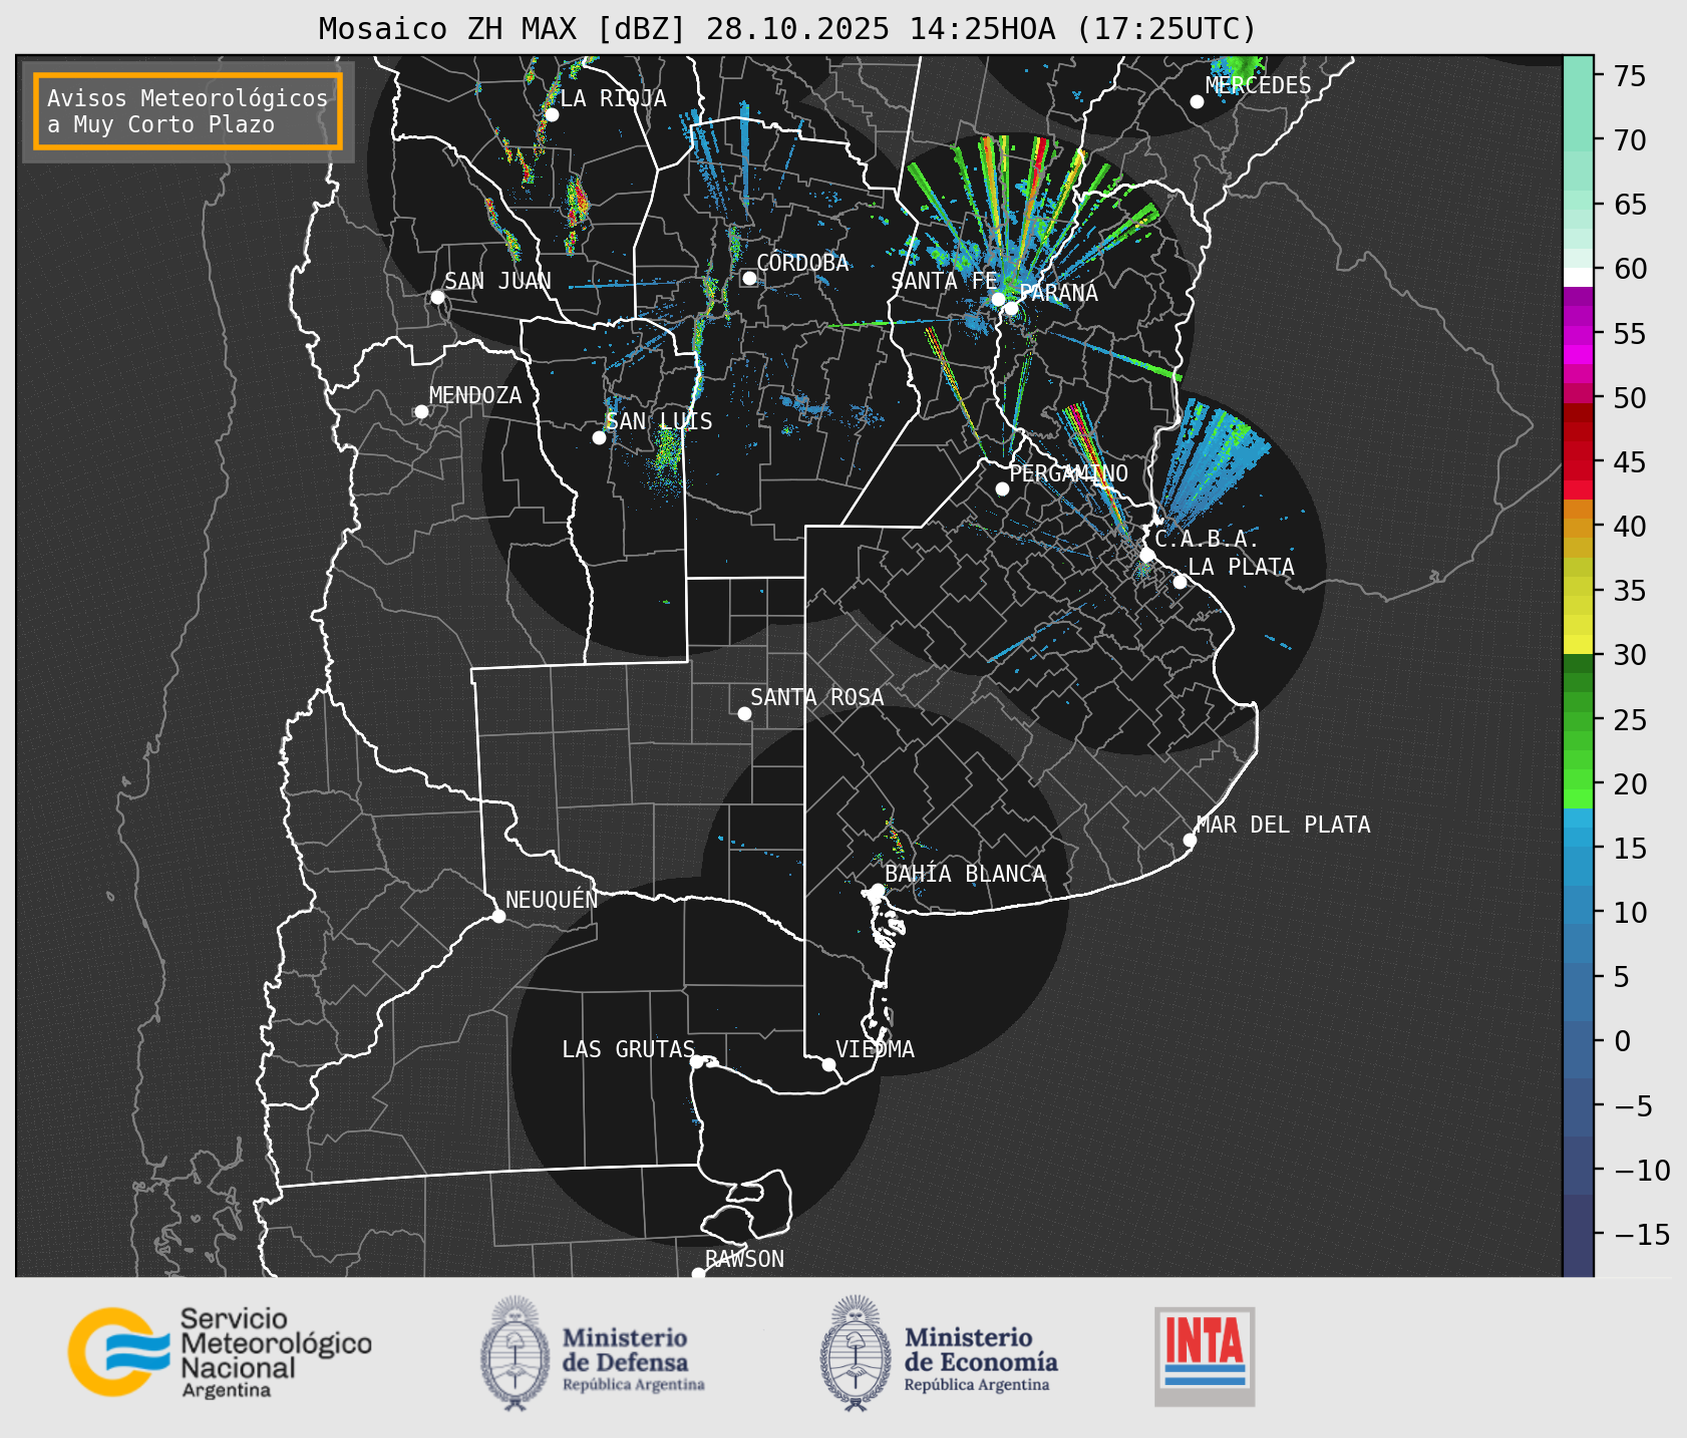Click the white 60 dBZ color band
Screen dimensions: 1687x1438
(x=1578, y=276)
